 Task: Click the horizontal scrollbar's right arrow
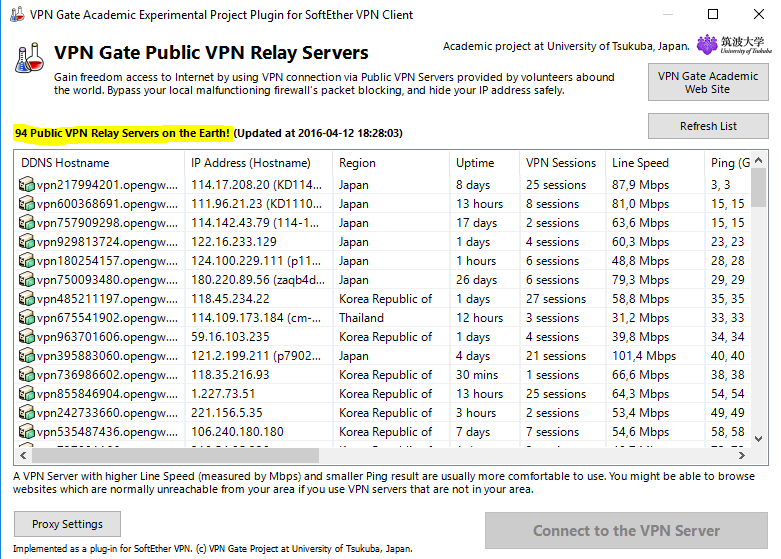coord(742,455)
